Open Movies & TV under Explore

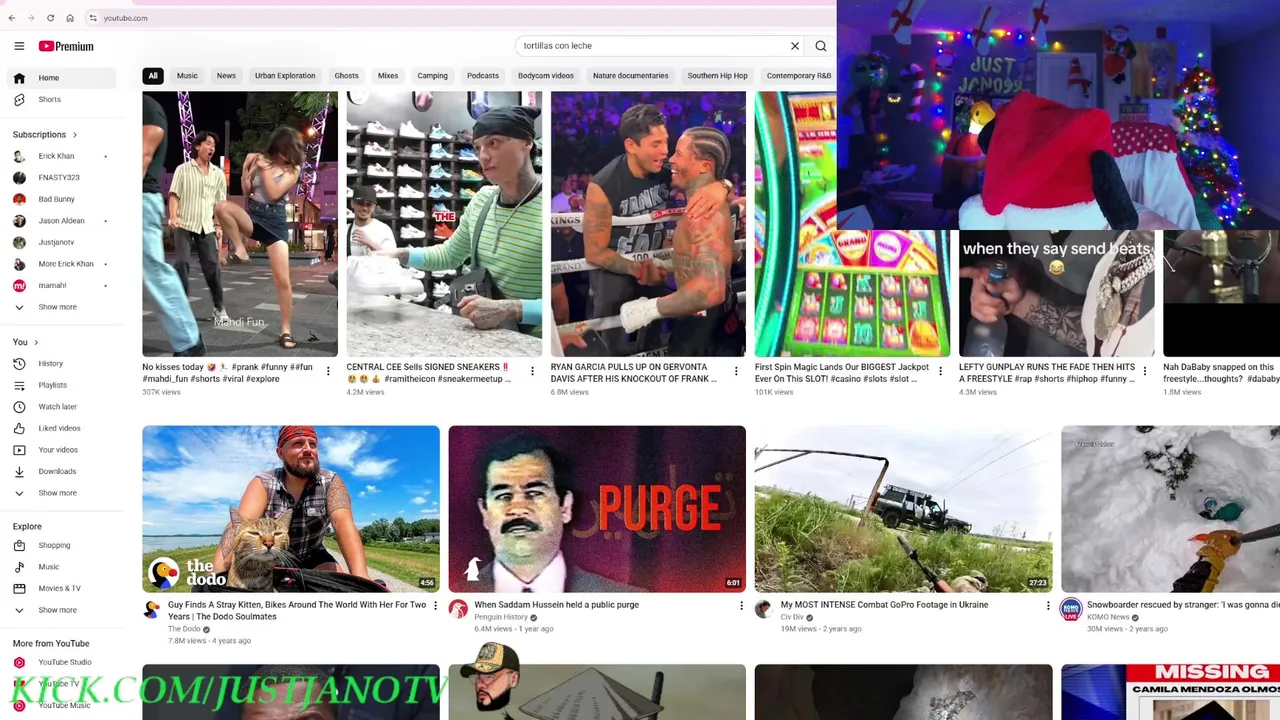(x=62, y=589)
